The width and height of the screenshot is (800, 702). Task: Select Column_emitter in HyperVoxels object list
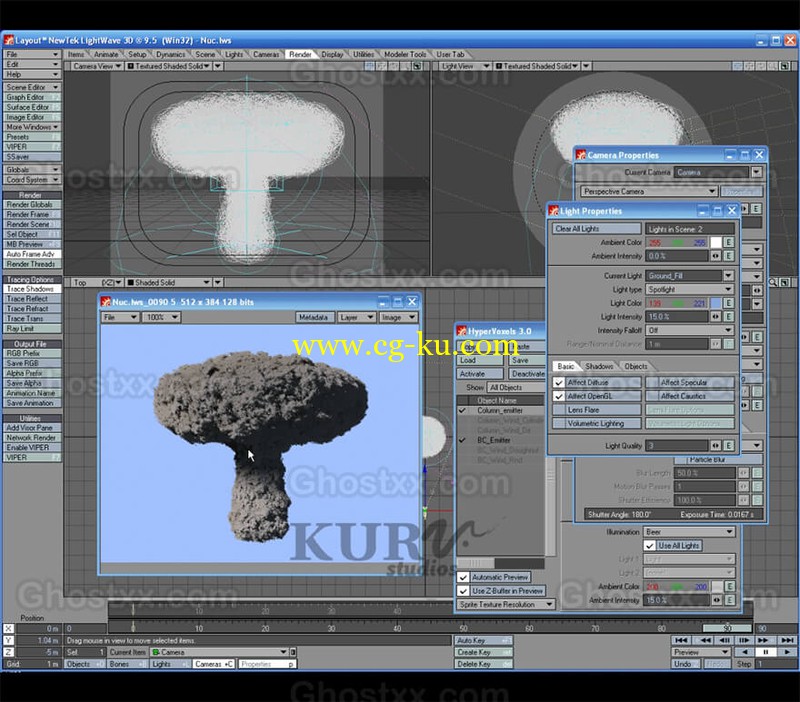coord(500,411)
